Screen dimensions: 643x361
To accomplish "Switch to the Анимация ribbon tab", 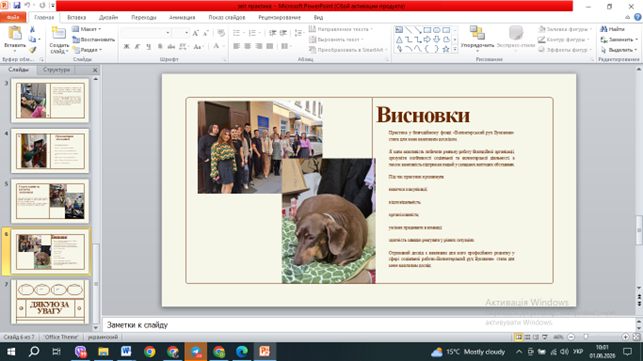I will coord(182,17).
